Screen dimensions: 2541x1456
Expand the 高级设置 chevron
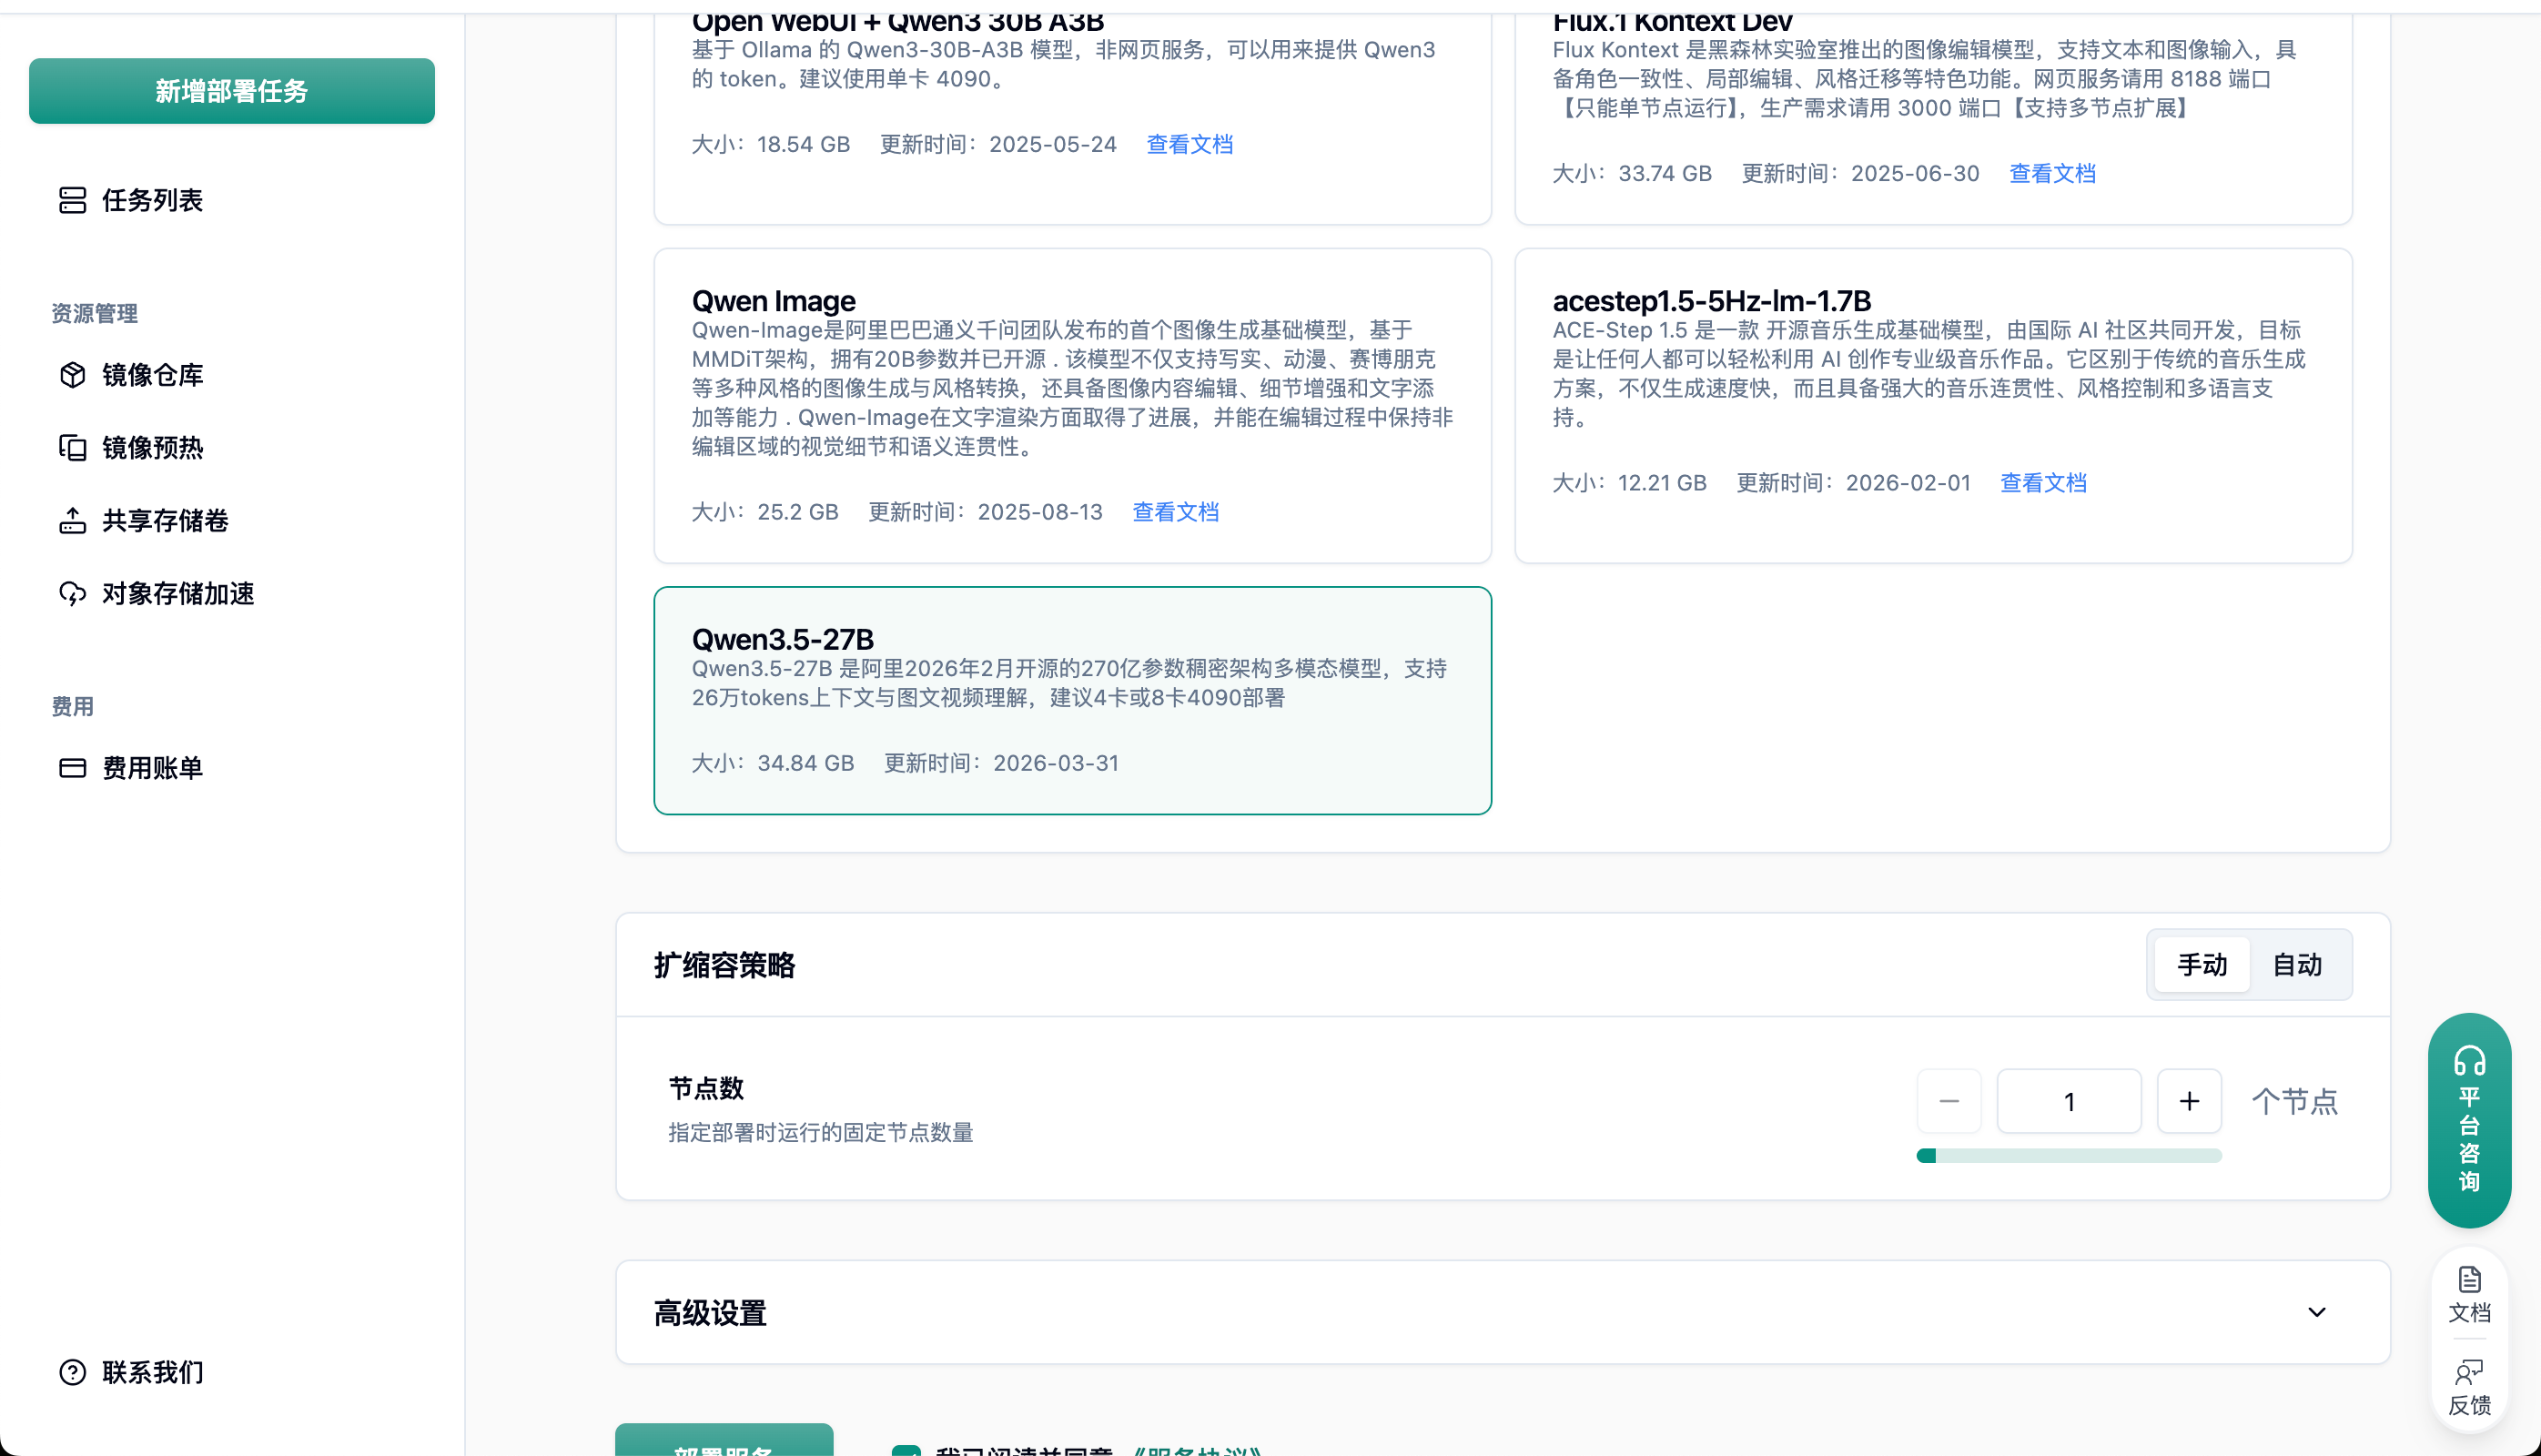pos(2316,1312)
